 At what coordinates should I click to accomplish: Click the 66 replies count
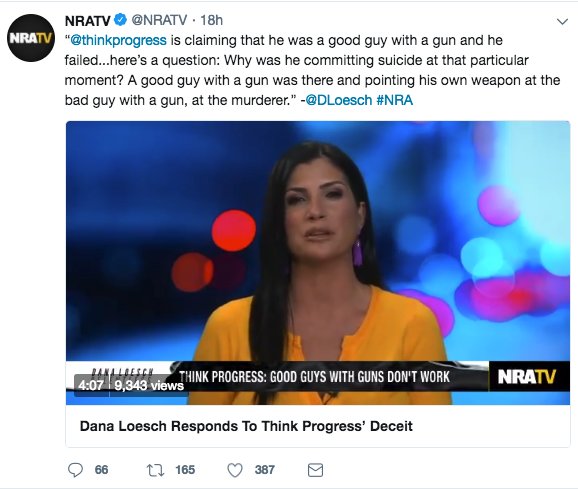click(101, 470)
